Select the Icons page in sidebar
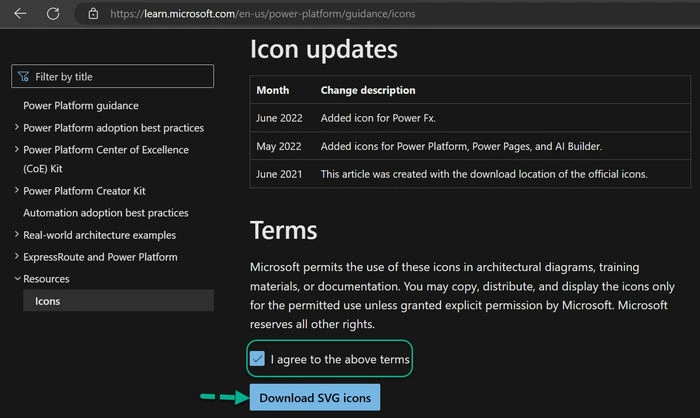The image size is (700, 418). [x=118, y=301]
